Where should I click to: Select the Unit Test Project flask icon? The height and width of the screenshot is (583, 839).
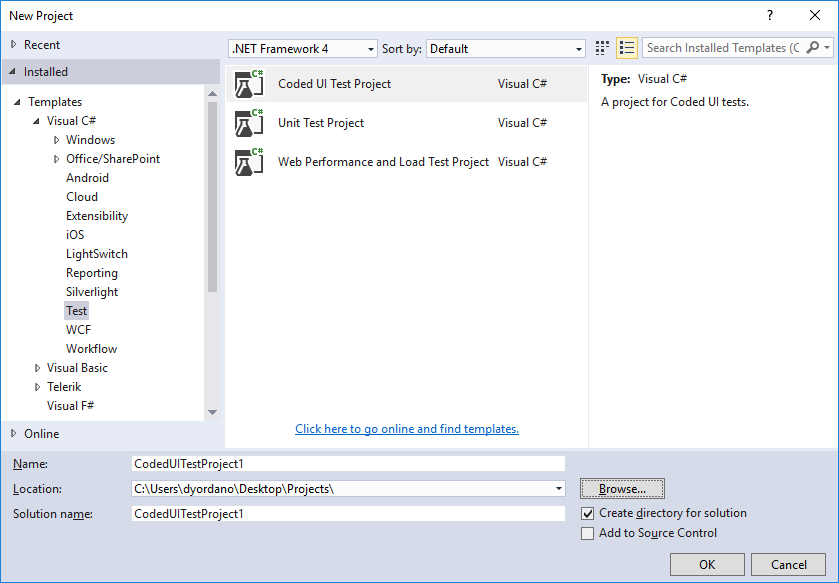(249, 123)
